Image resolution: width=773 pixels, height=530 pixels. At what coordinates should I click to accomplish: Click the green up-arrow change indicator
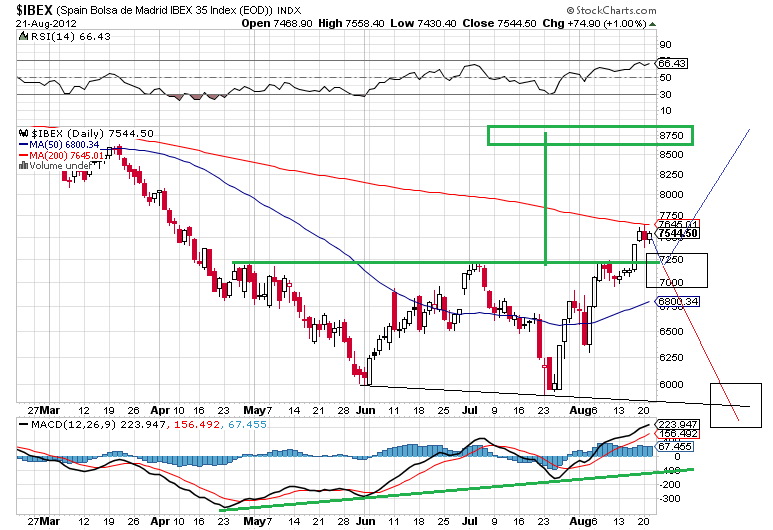point(652,24)
